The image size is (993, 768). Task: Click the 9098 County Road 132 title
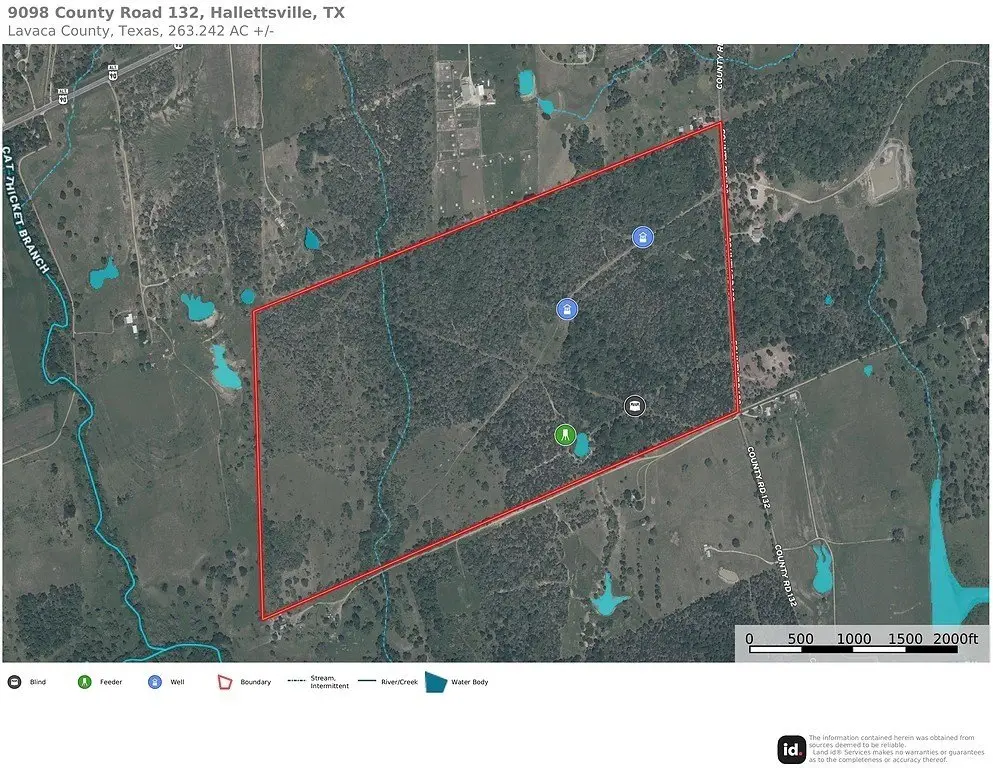176,13
